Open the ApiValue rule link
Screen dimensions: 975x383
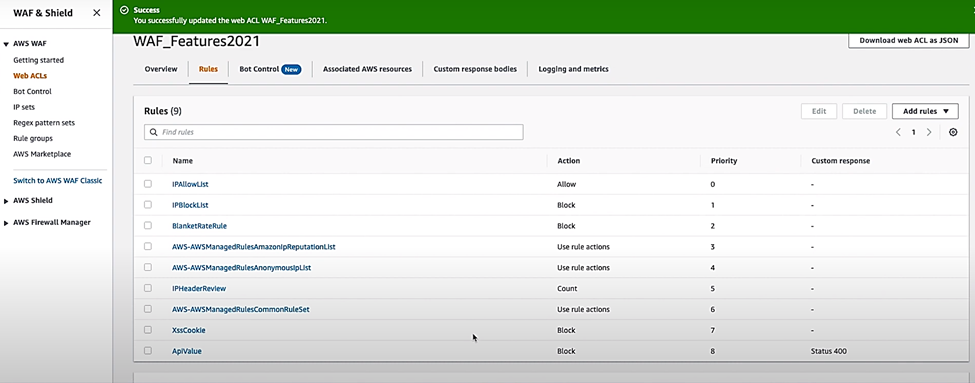coord(187,351)
